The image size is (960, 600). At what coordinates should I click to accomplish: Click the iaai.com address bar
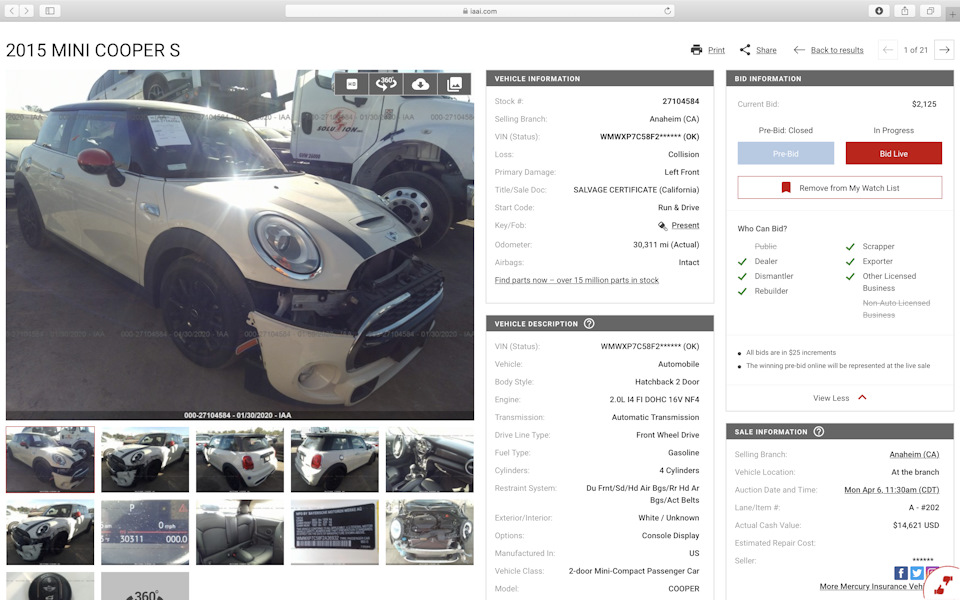pos(480,10)
